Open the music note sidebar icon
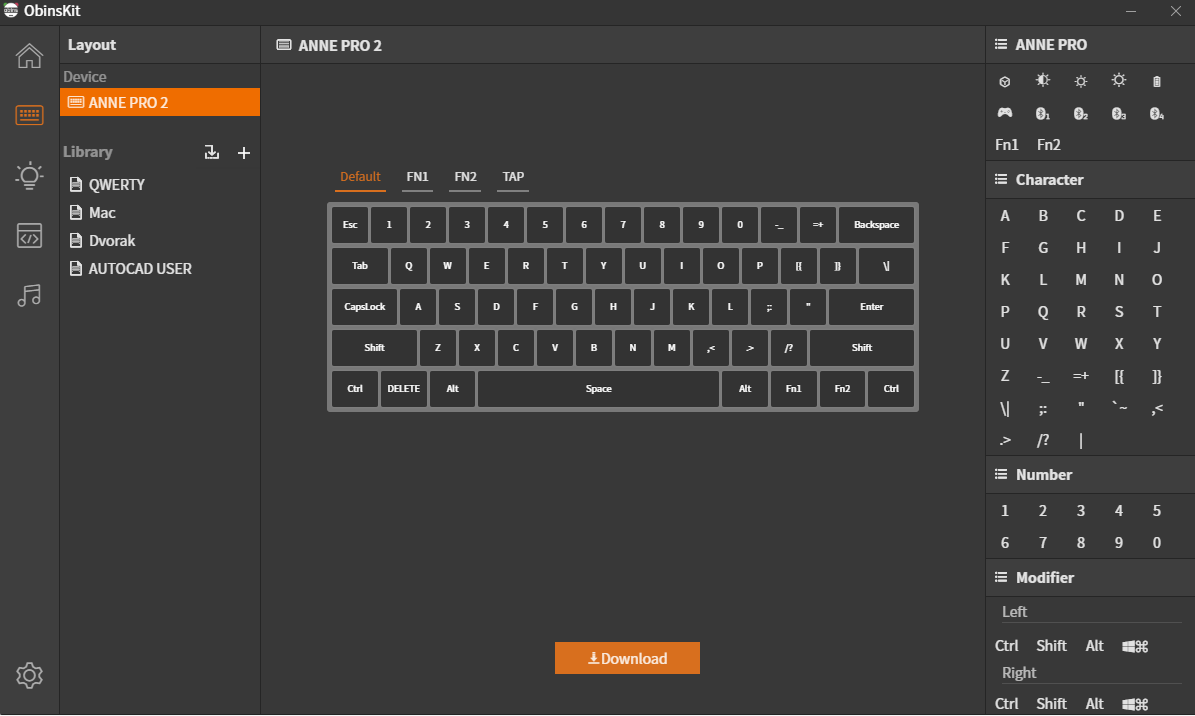The height and width of the screenshot is (716, 1195). 29,295
